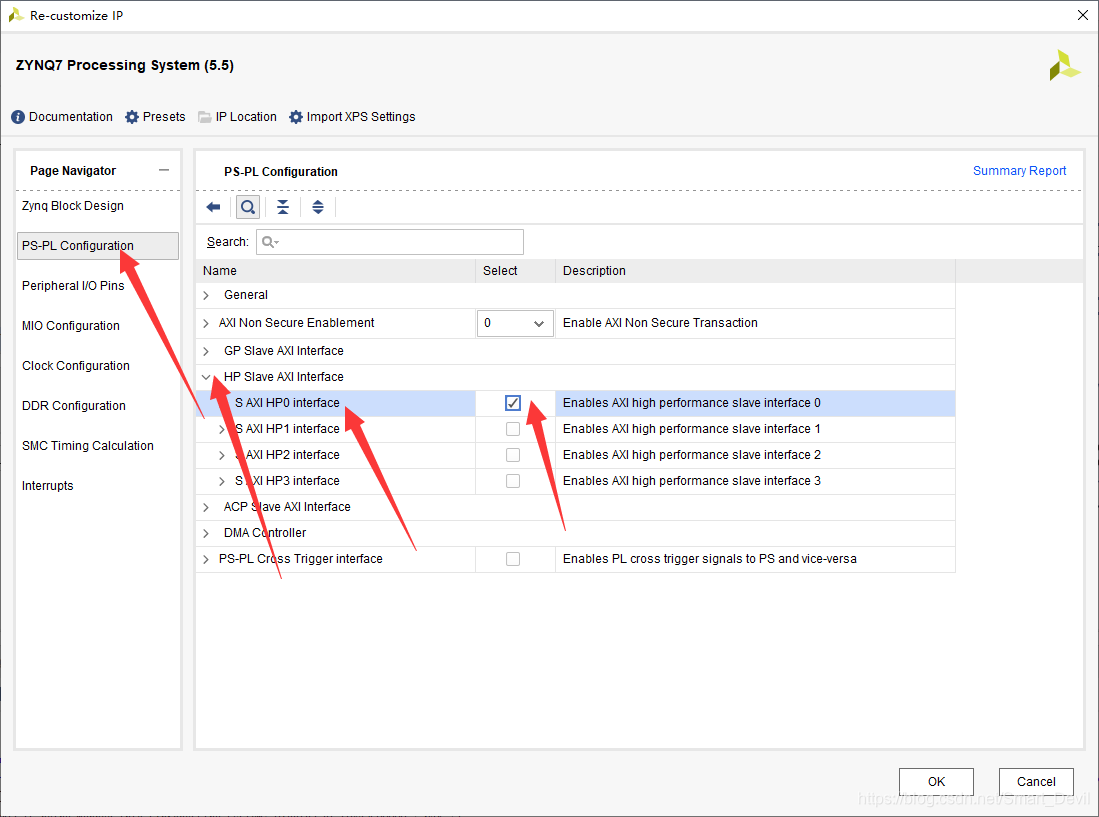
Task: Collapse HP Slave AXI Interface row
Action: (206, 377)
